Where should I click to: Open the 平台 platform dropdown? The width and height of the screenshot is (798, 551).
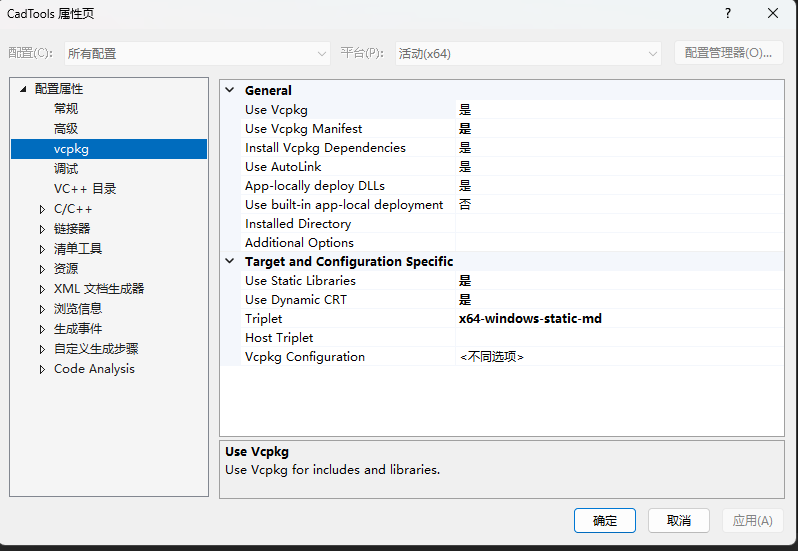click(528, 53)
